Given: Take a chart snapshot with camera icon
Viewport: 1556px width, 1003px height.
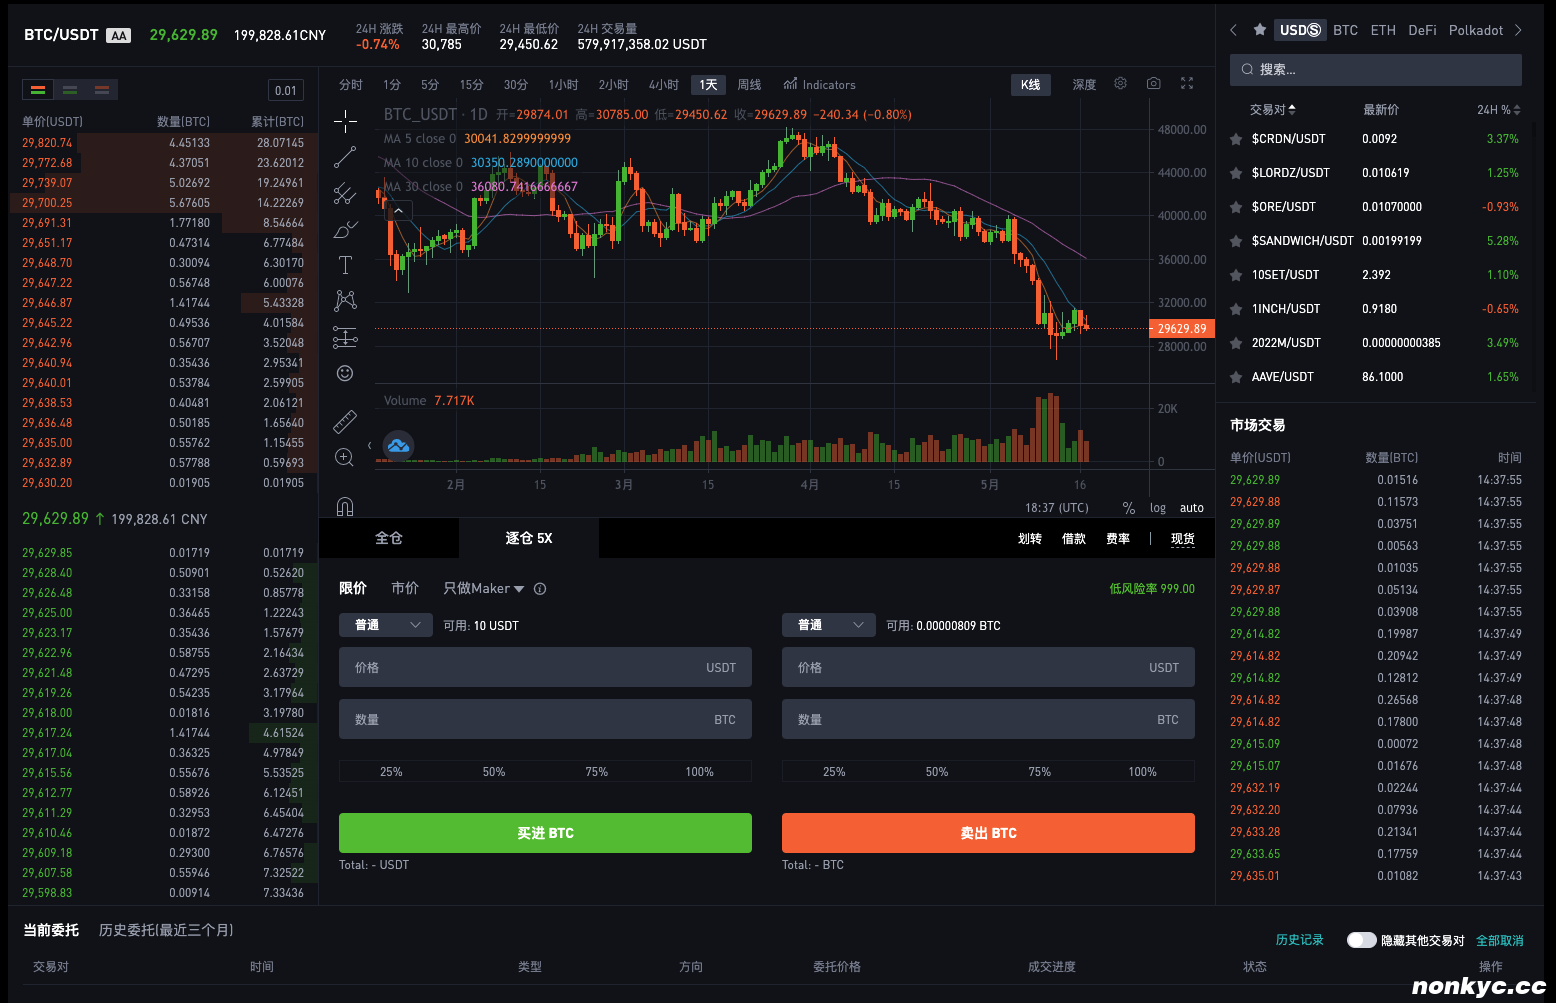Looking at the screenshot, I should (1153, 84).
